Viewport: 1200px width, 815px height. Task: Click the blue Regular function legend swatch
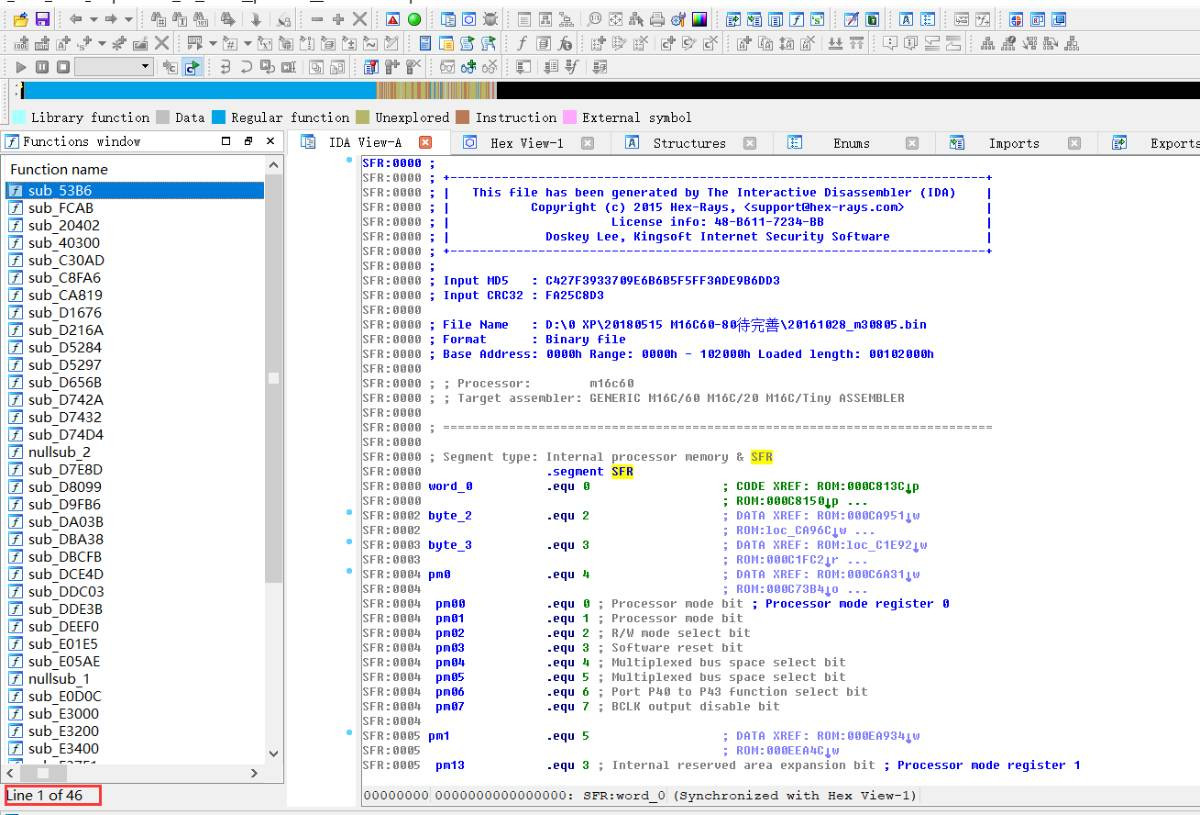click(219, 117)
